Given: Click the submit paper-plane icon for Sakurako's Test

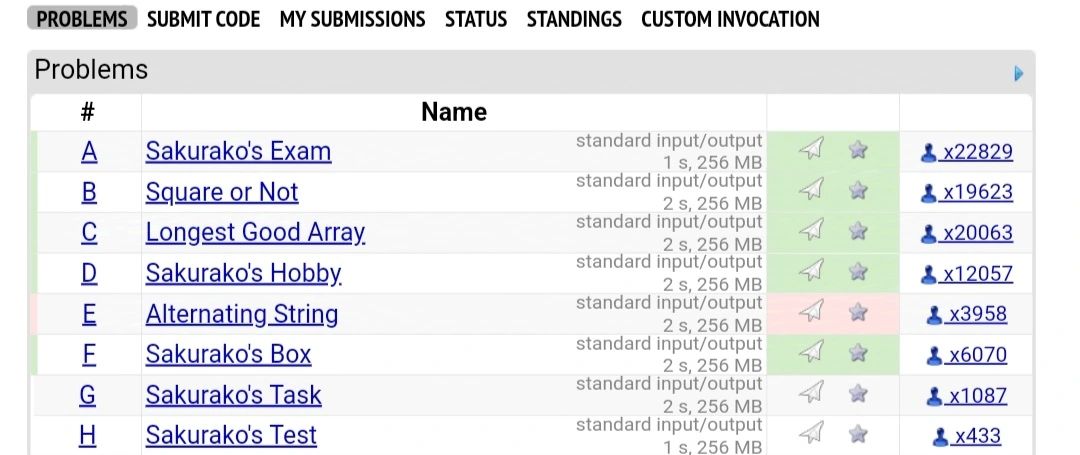Looking at the screenshot, I should pos(811,433).
